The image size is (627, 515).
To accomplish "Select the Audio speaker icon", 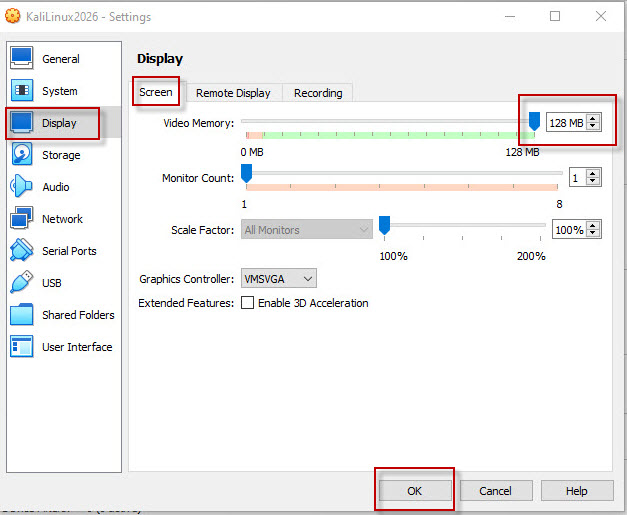I will 21,186.
